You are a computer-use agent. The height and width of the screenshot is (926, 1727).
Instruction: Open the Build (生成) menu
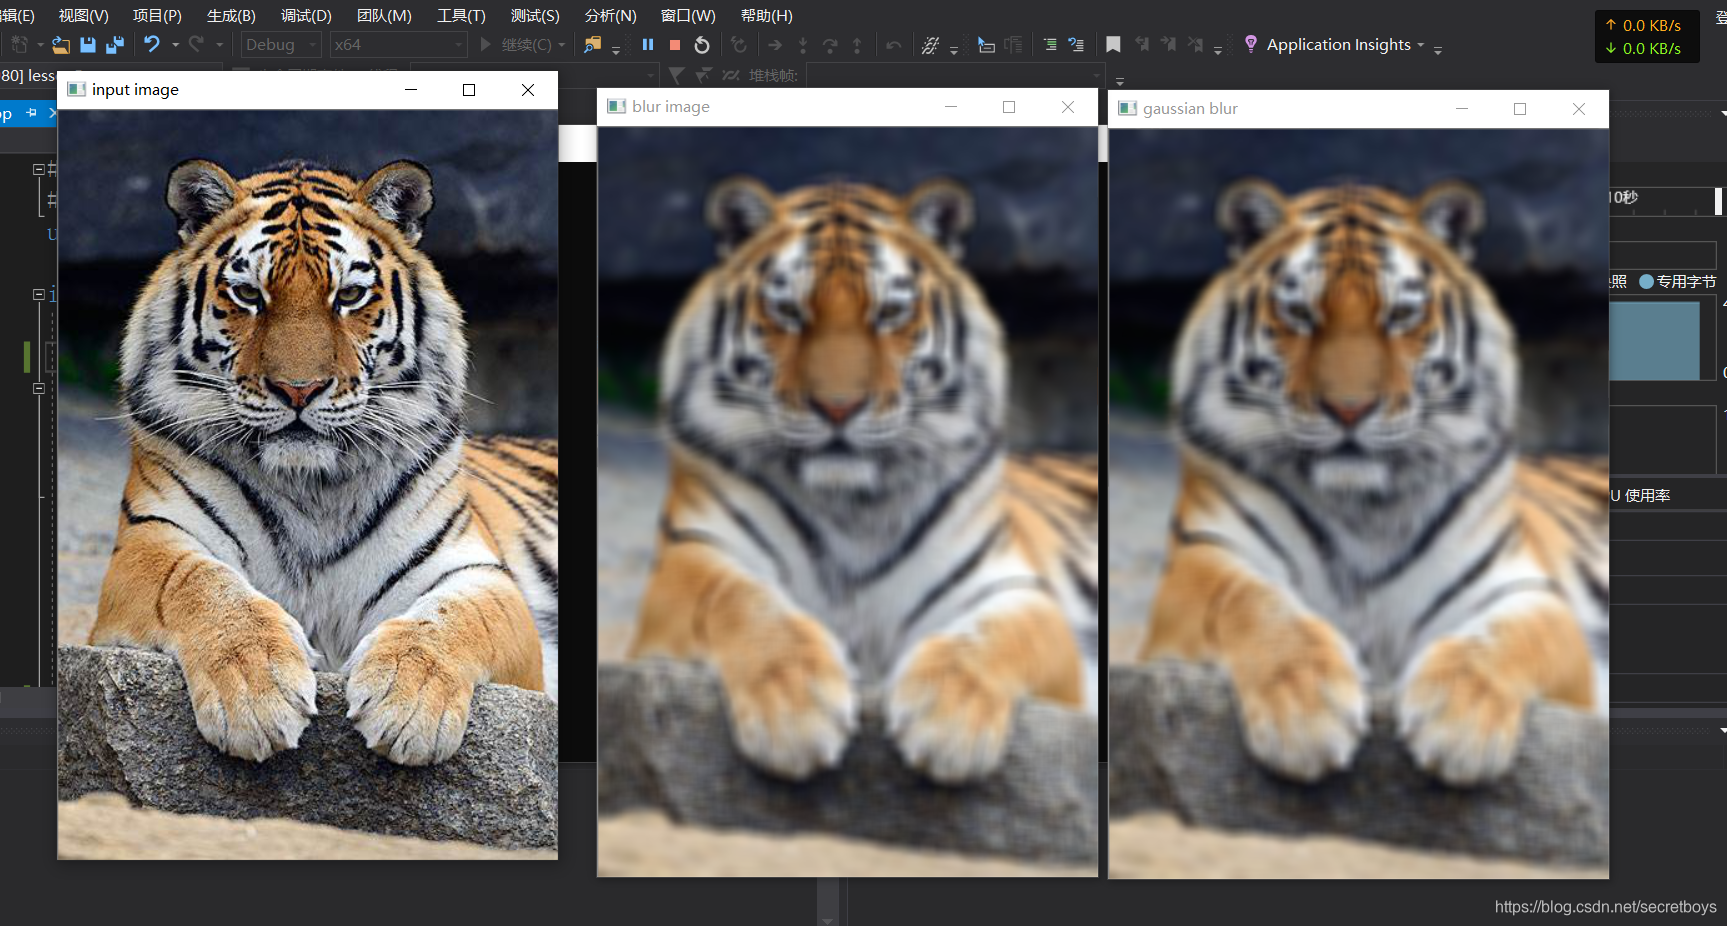(231, 16)
